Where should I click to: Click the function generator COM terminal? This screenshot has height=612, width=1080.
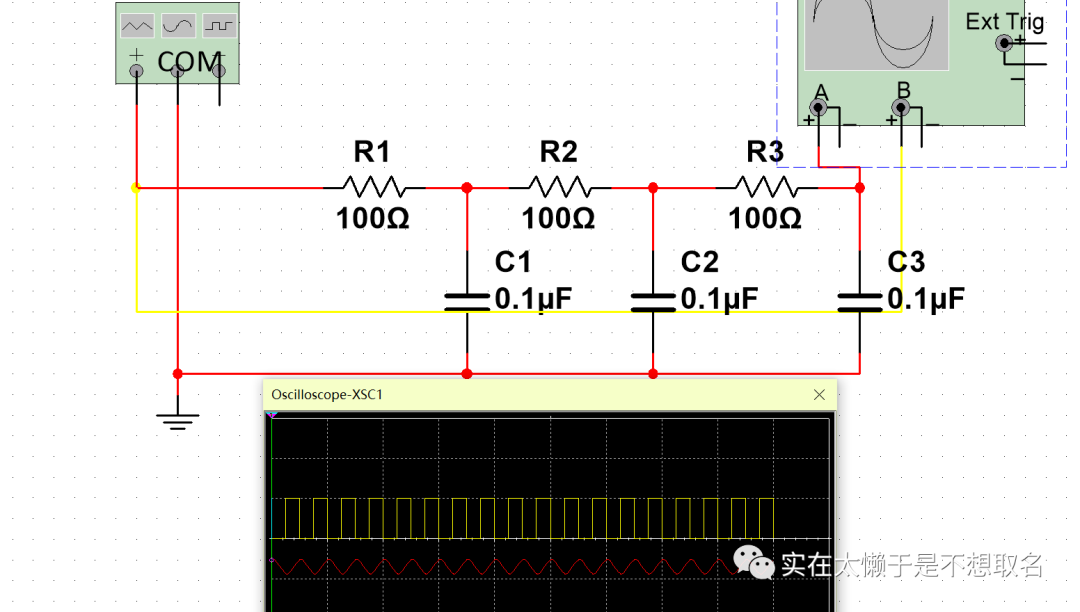point(177,70)
